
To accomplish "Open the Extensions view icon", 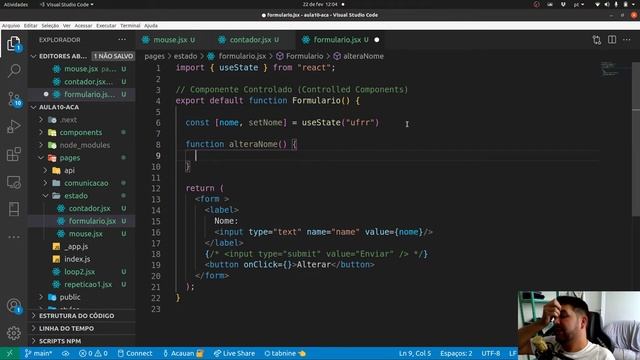I will pyautogui.click(x=13, y=154).
